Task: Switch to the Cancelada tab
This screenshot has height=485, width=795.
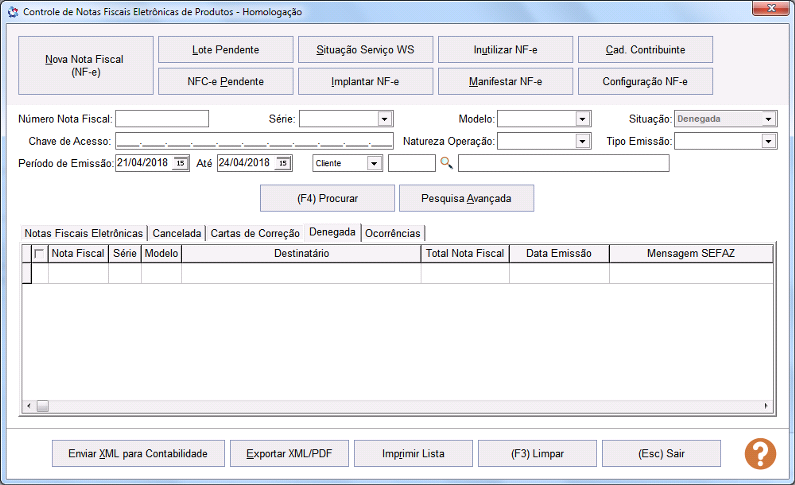Action: [177, 233]
